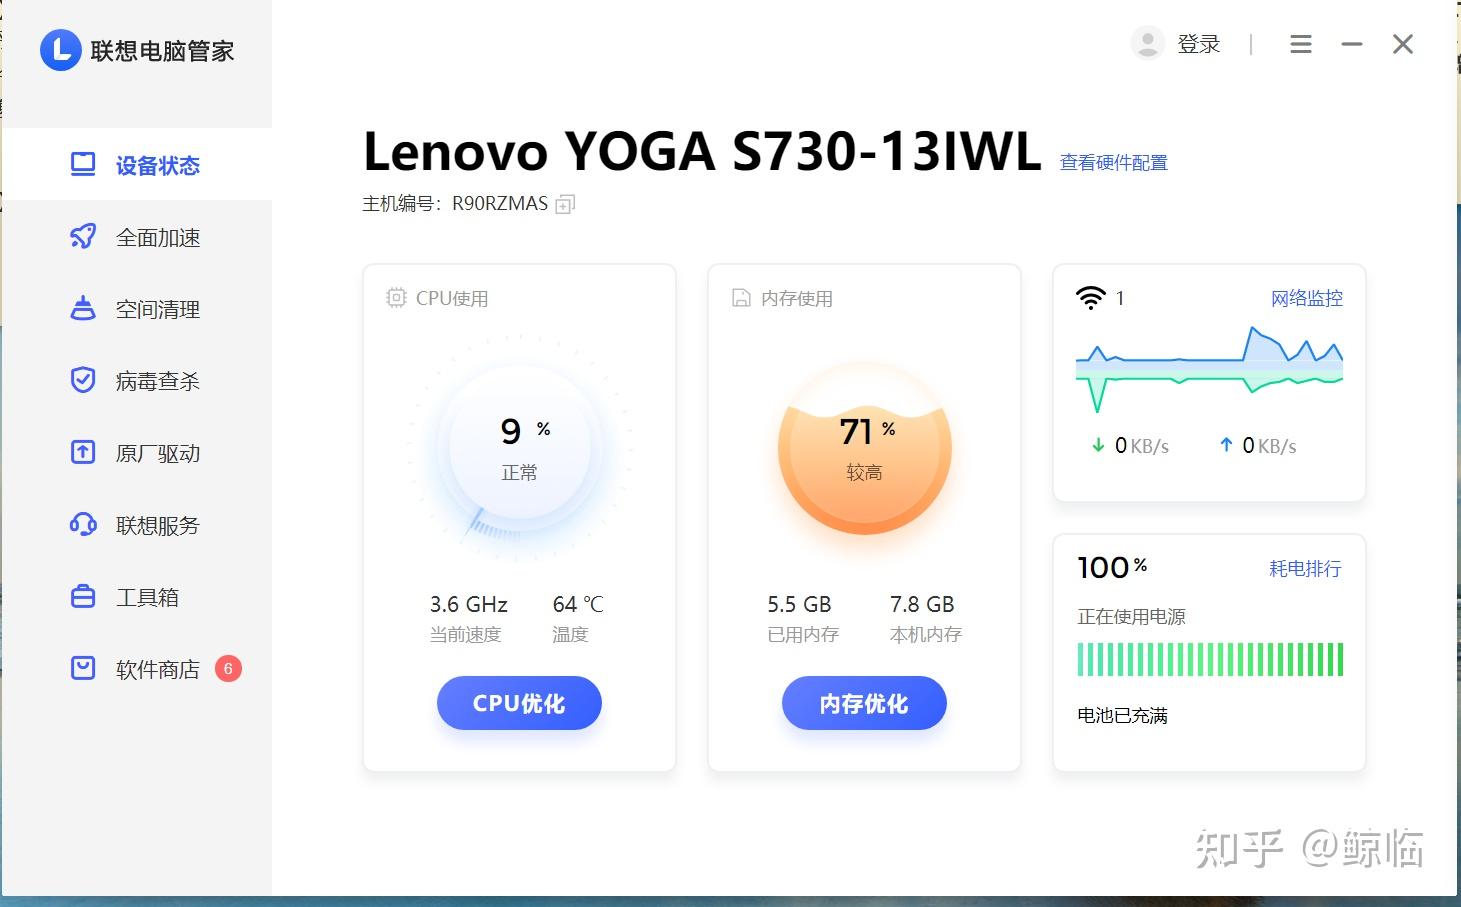Select the 设备状态 sidebar tab
Image resolution: width=1461 pixels, height=907 pixels.
(x=137, y=165)
